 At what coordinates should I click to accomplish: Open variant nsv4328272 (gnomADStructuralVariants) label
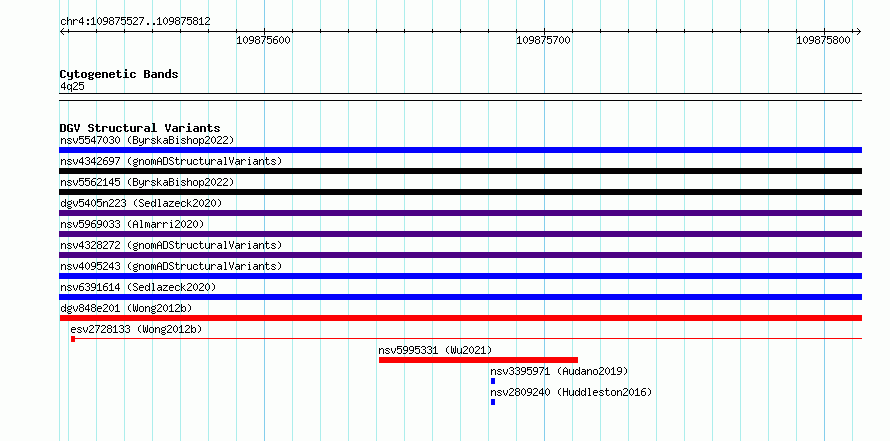click(x=171, y=245)
